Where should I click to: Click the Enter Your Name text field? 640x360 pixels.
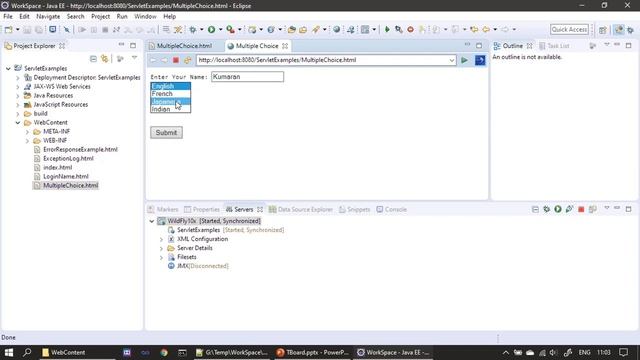coord(247,77)
